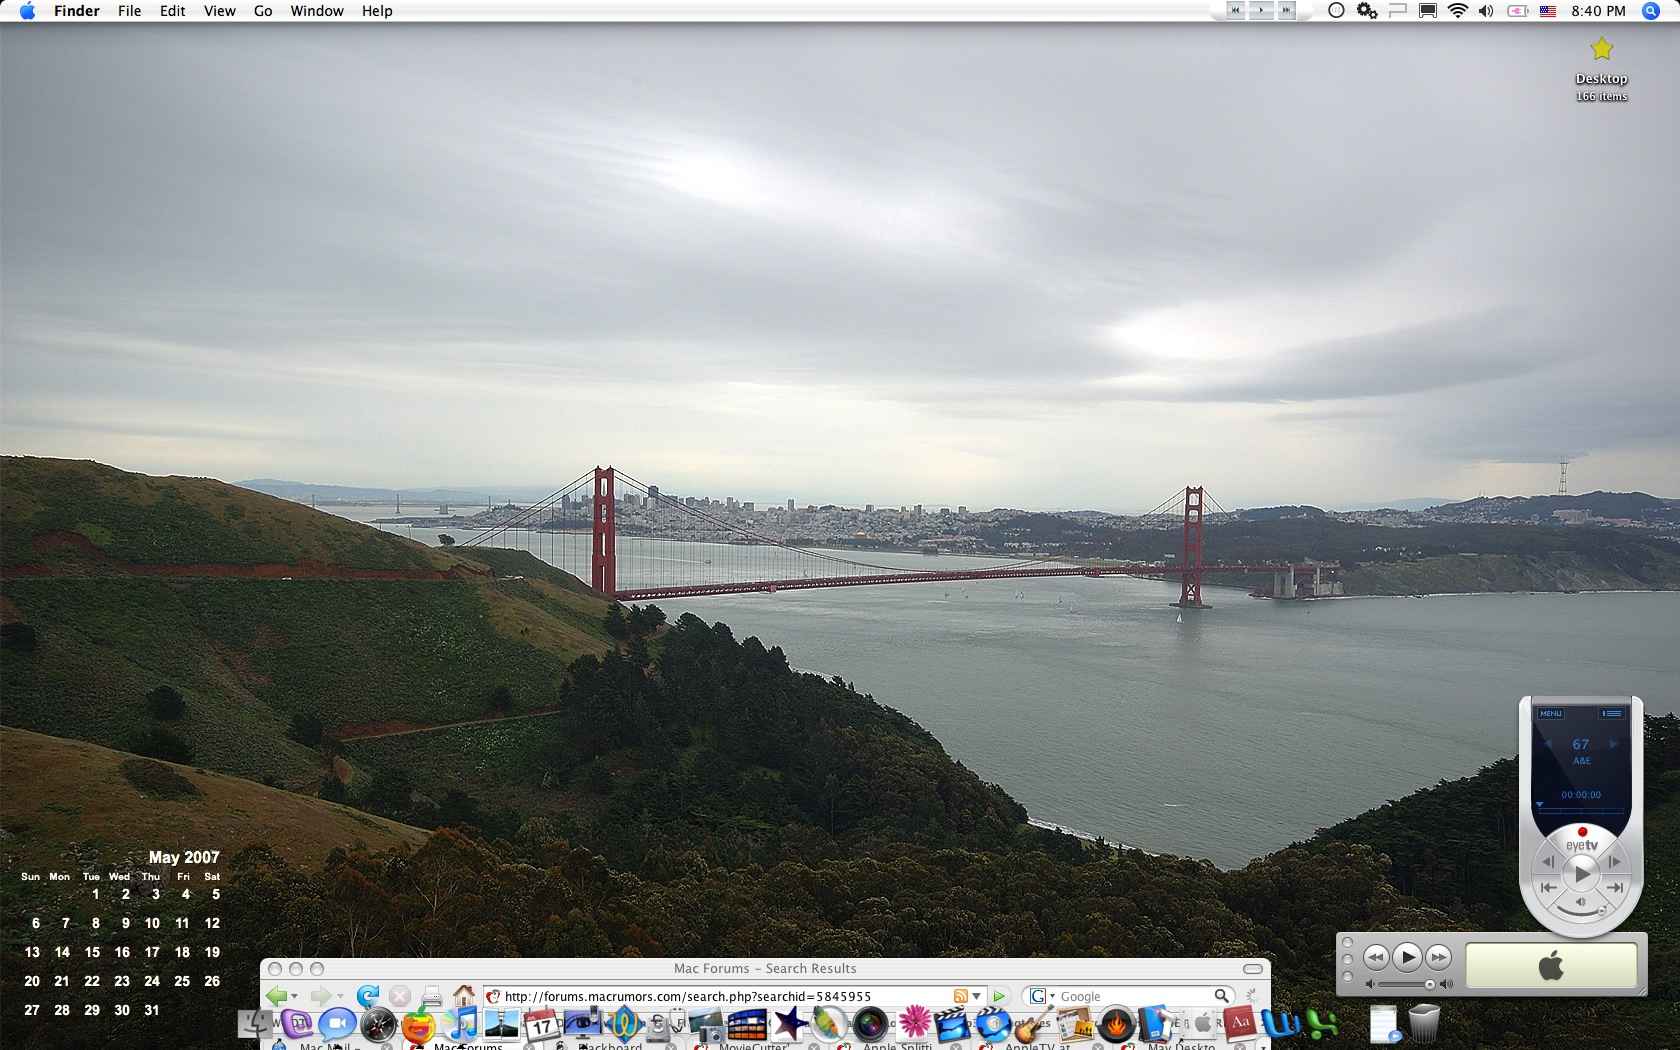Click the search magnifier in Google field

point(1221,996)
